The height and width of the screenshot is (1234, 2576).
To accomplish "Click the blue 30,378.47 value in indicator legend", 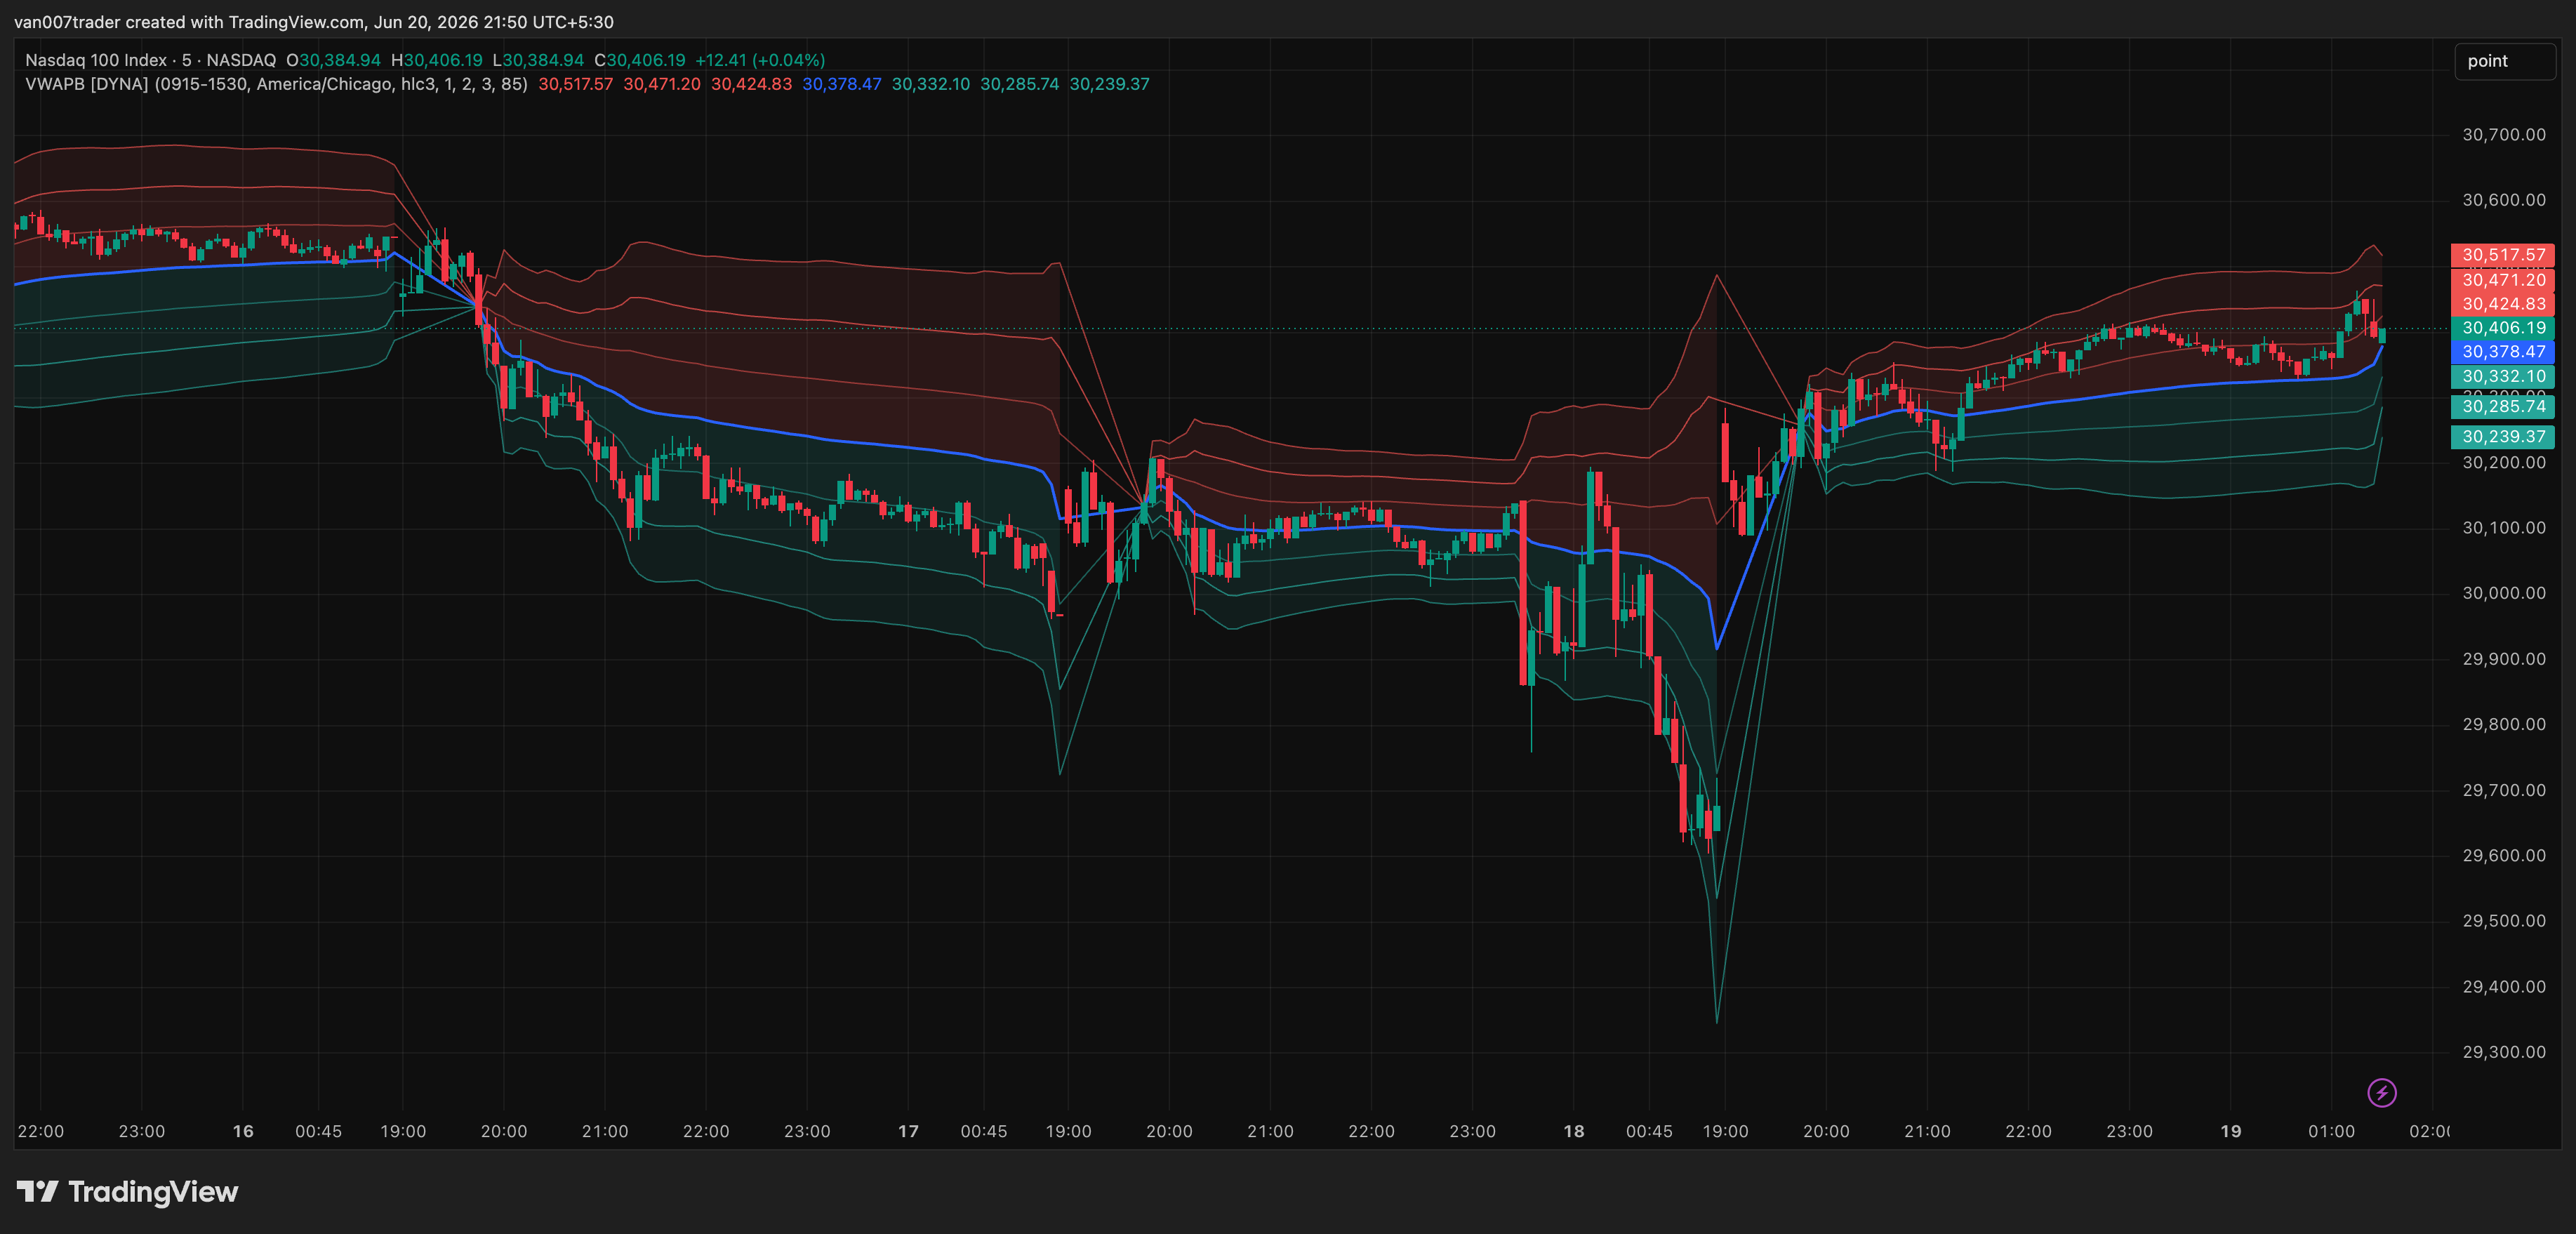I will coord(842,84).
